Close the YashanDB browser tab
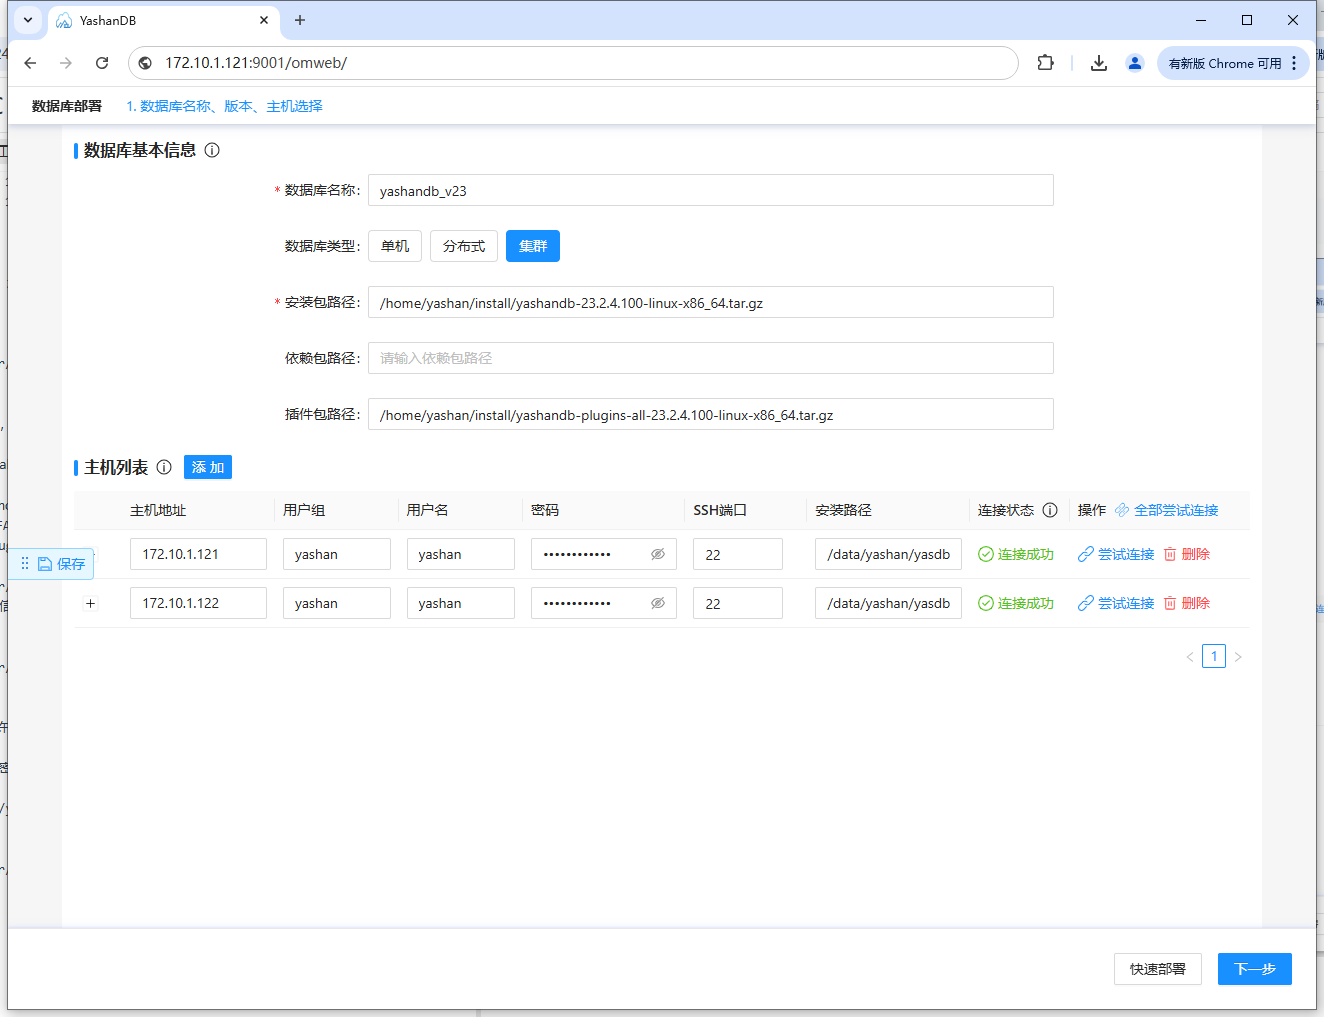Screen dimensions: 1324x1017 (x=264, y=20)
